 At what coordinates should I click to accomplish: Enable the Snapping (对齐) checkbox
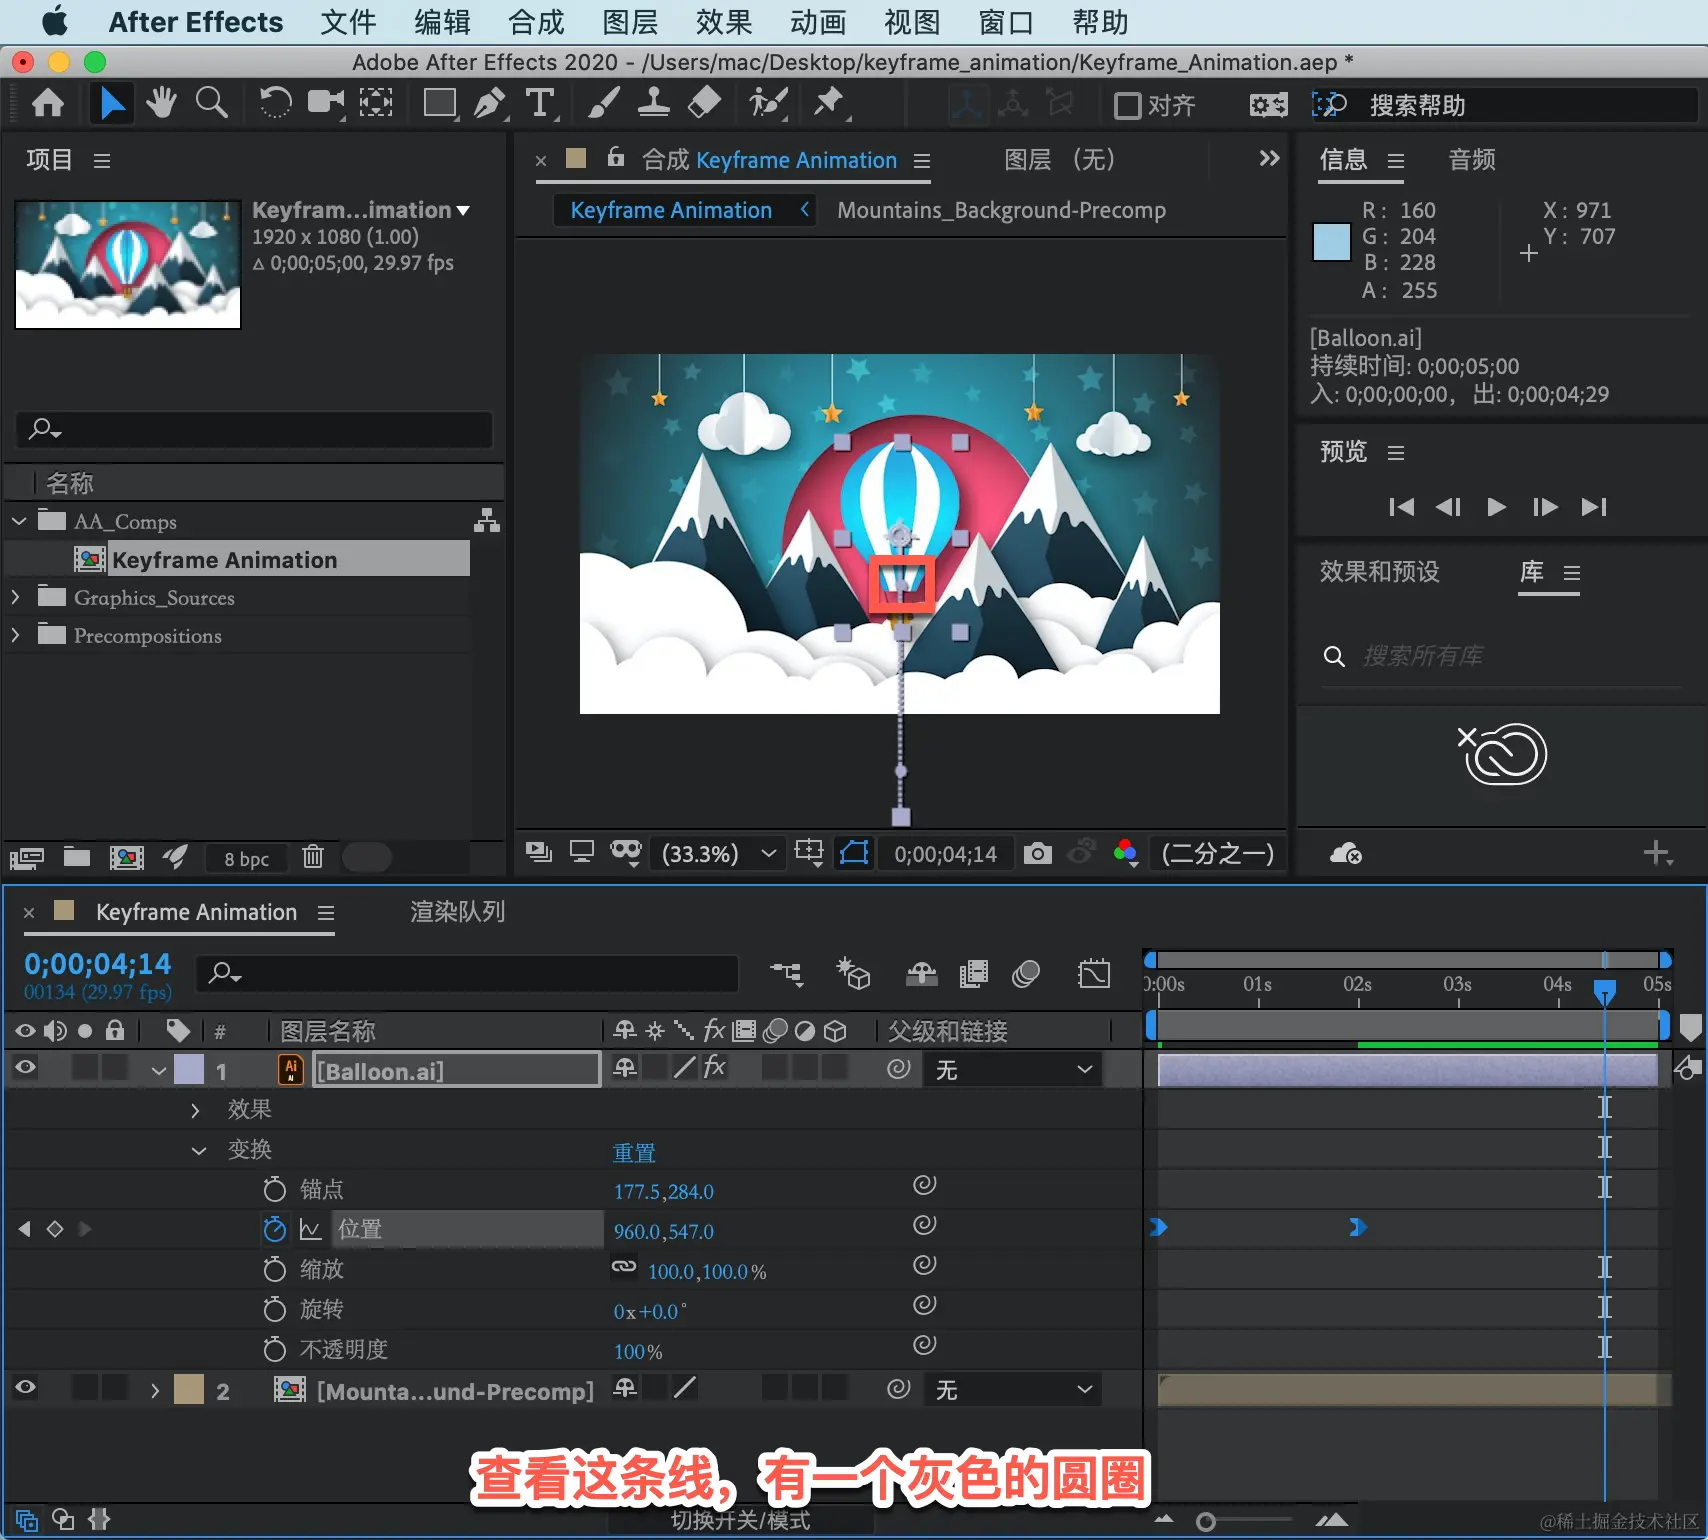[x=1128, y=105]
